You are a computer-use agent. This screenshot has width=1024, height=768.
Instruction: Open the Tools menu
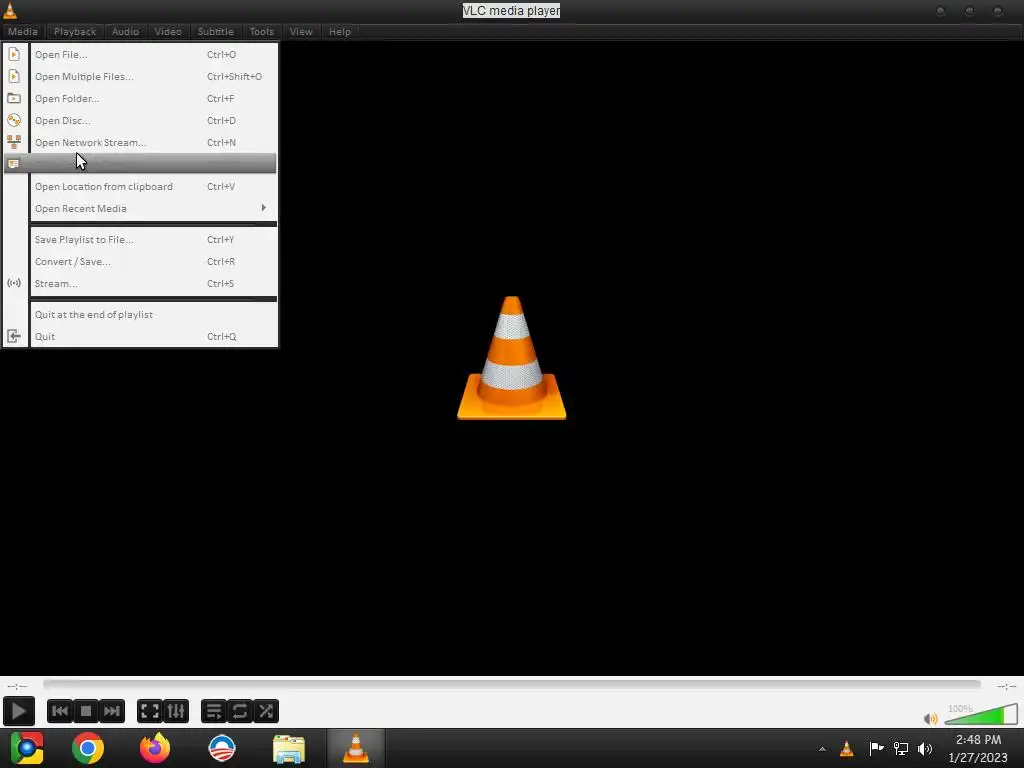click(261, 31)
